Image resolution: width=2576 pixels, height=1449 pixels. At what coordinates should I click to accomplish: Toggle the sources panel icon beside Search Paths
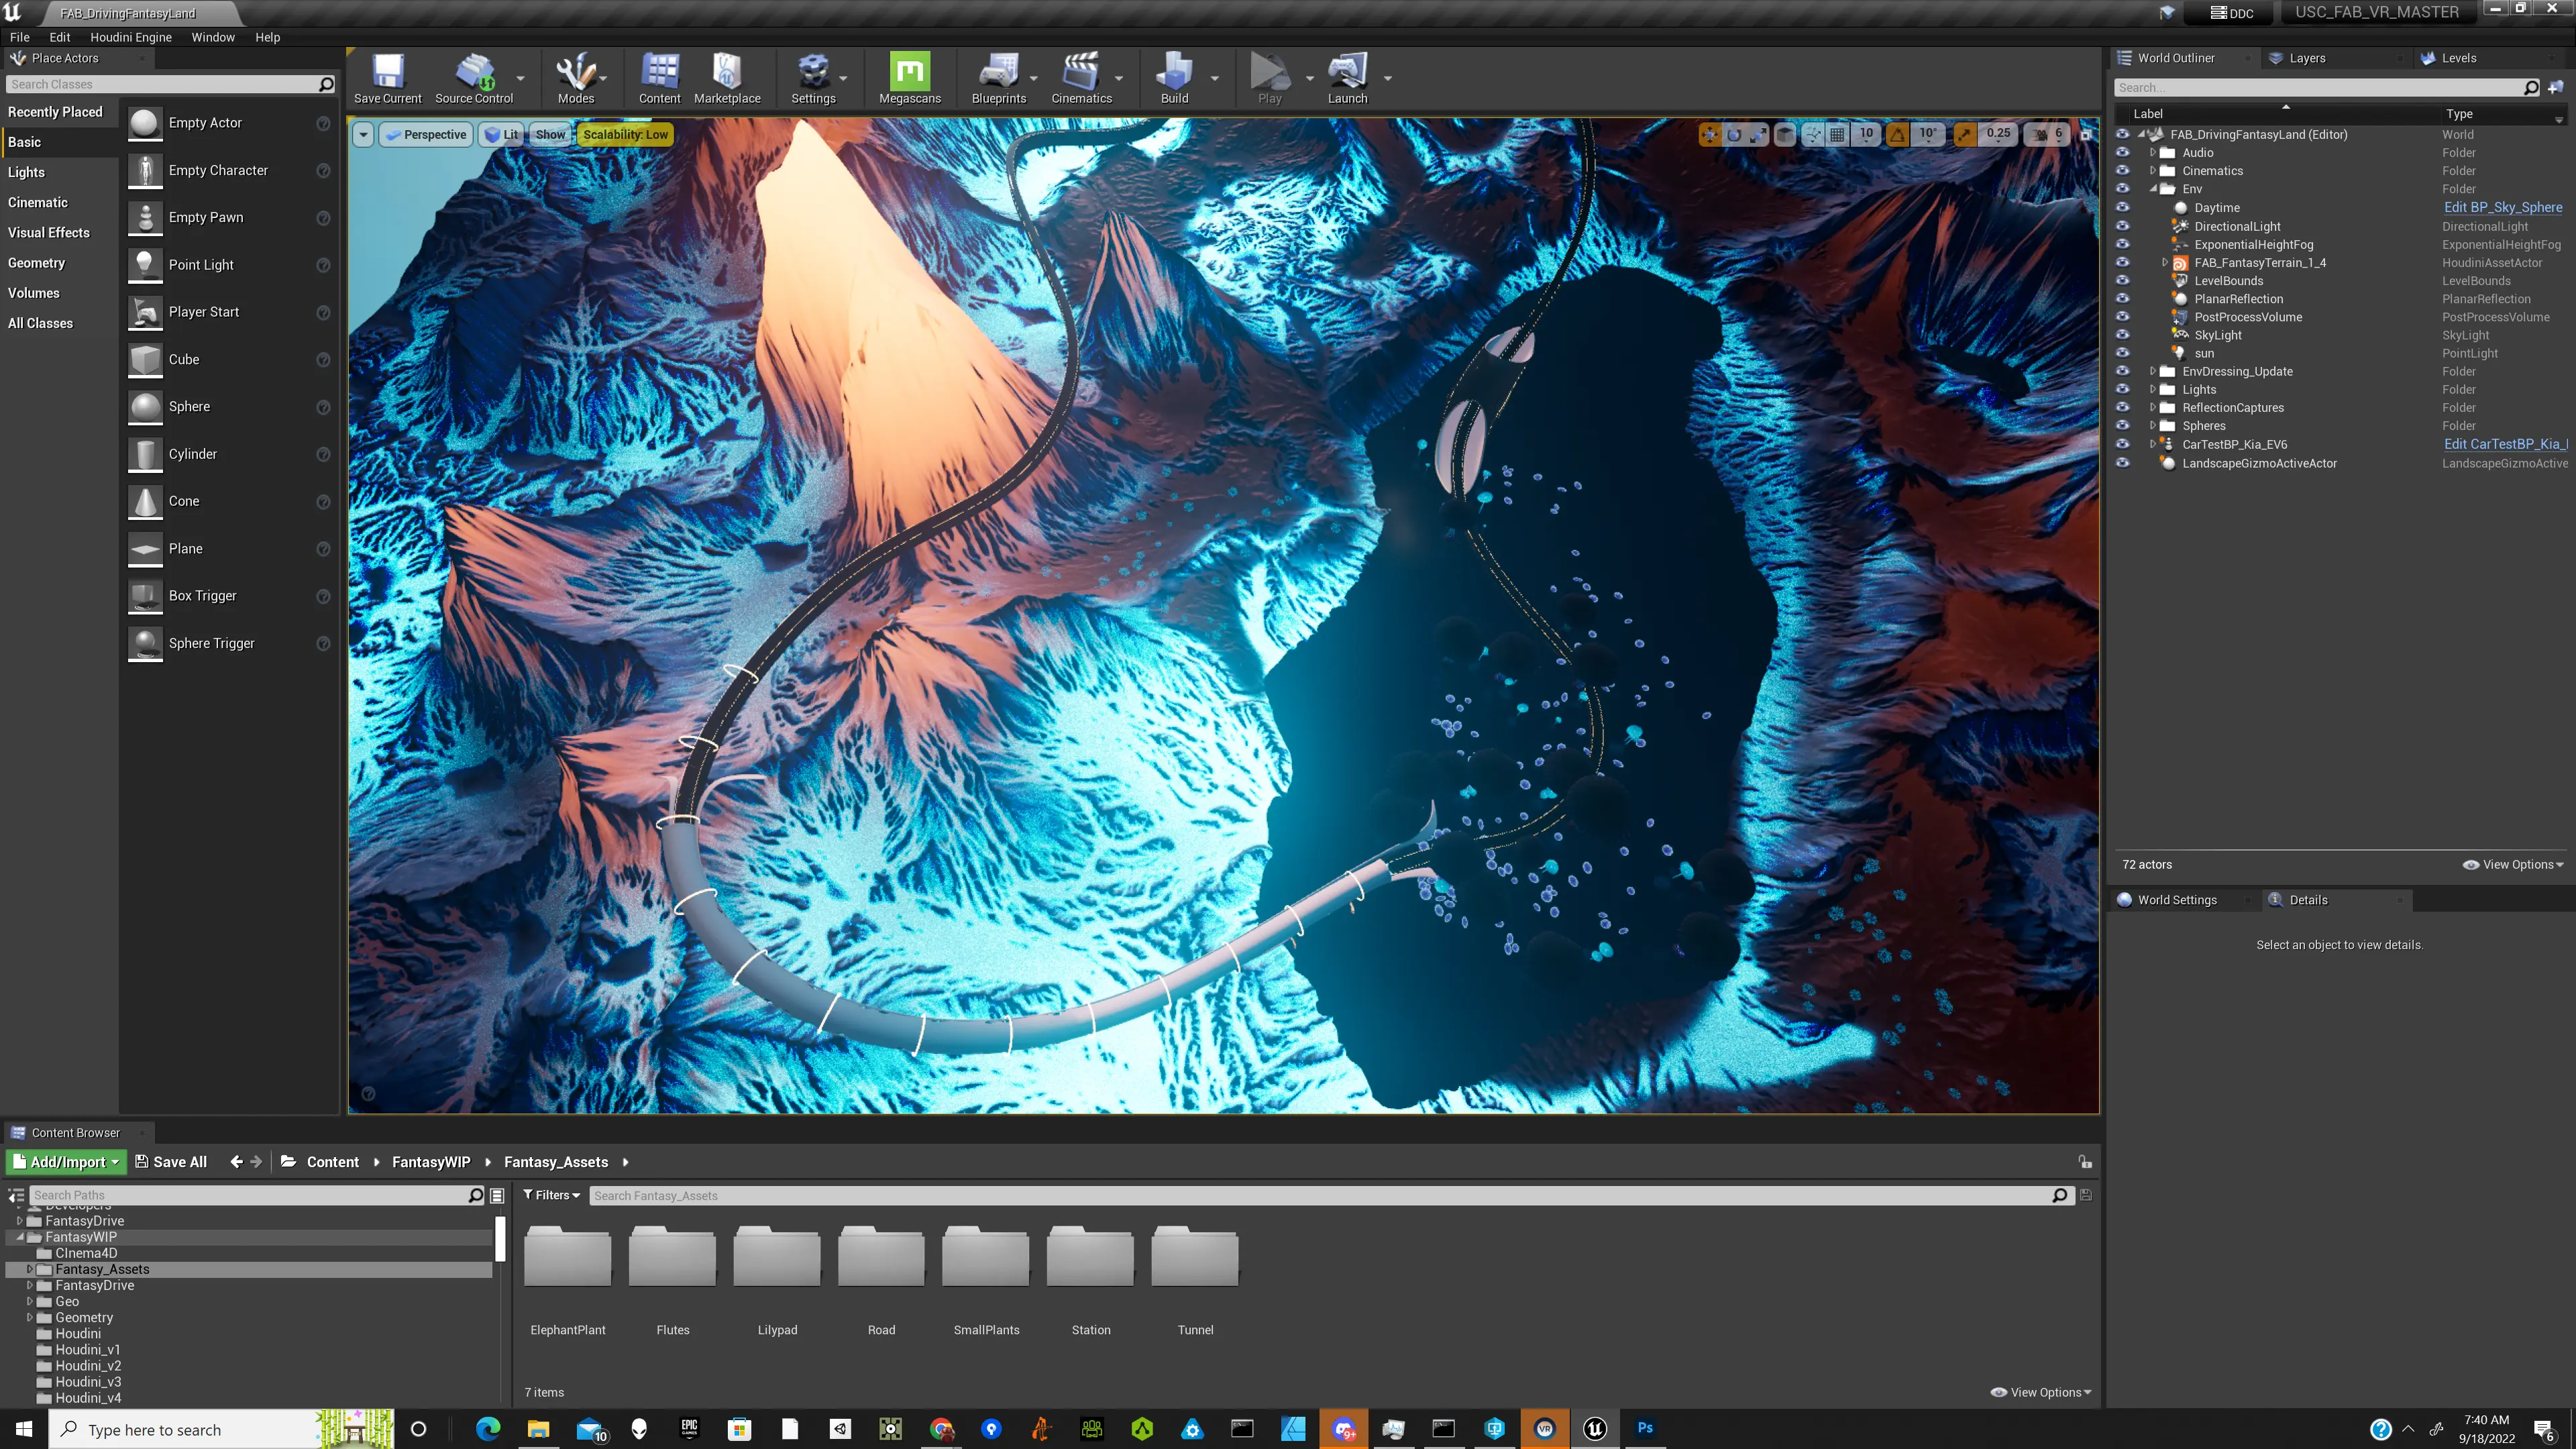tap(17, 1196)
